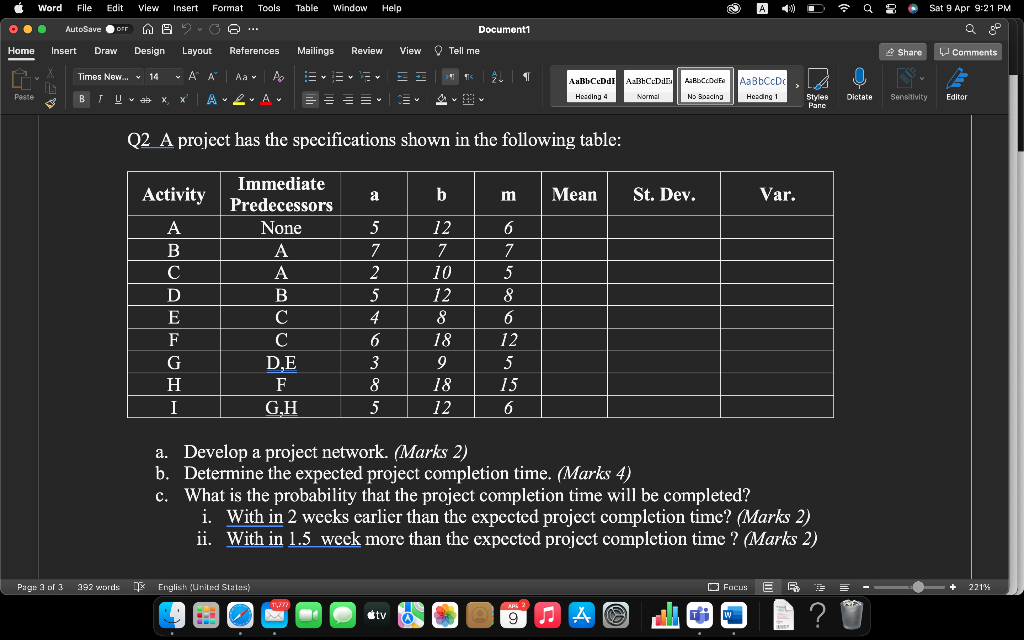This screenshot has height=640, width=1024.
Task: Apply yellow text highlight color
Action: point(239,99)
